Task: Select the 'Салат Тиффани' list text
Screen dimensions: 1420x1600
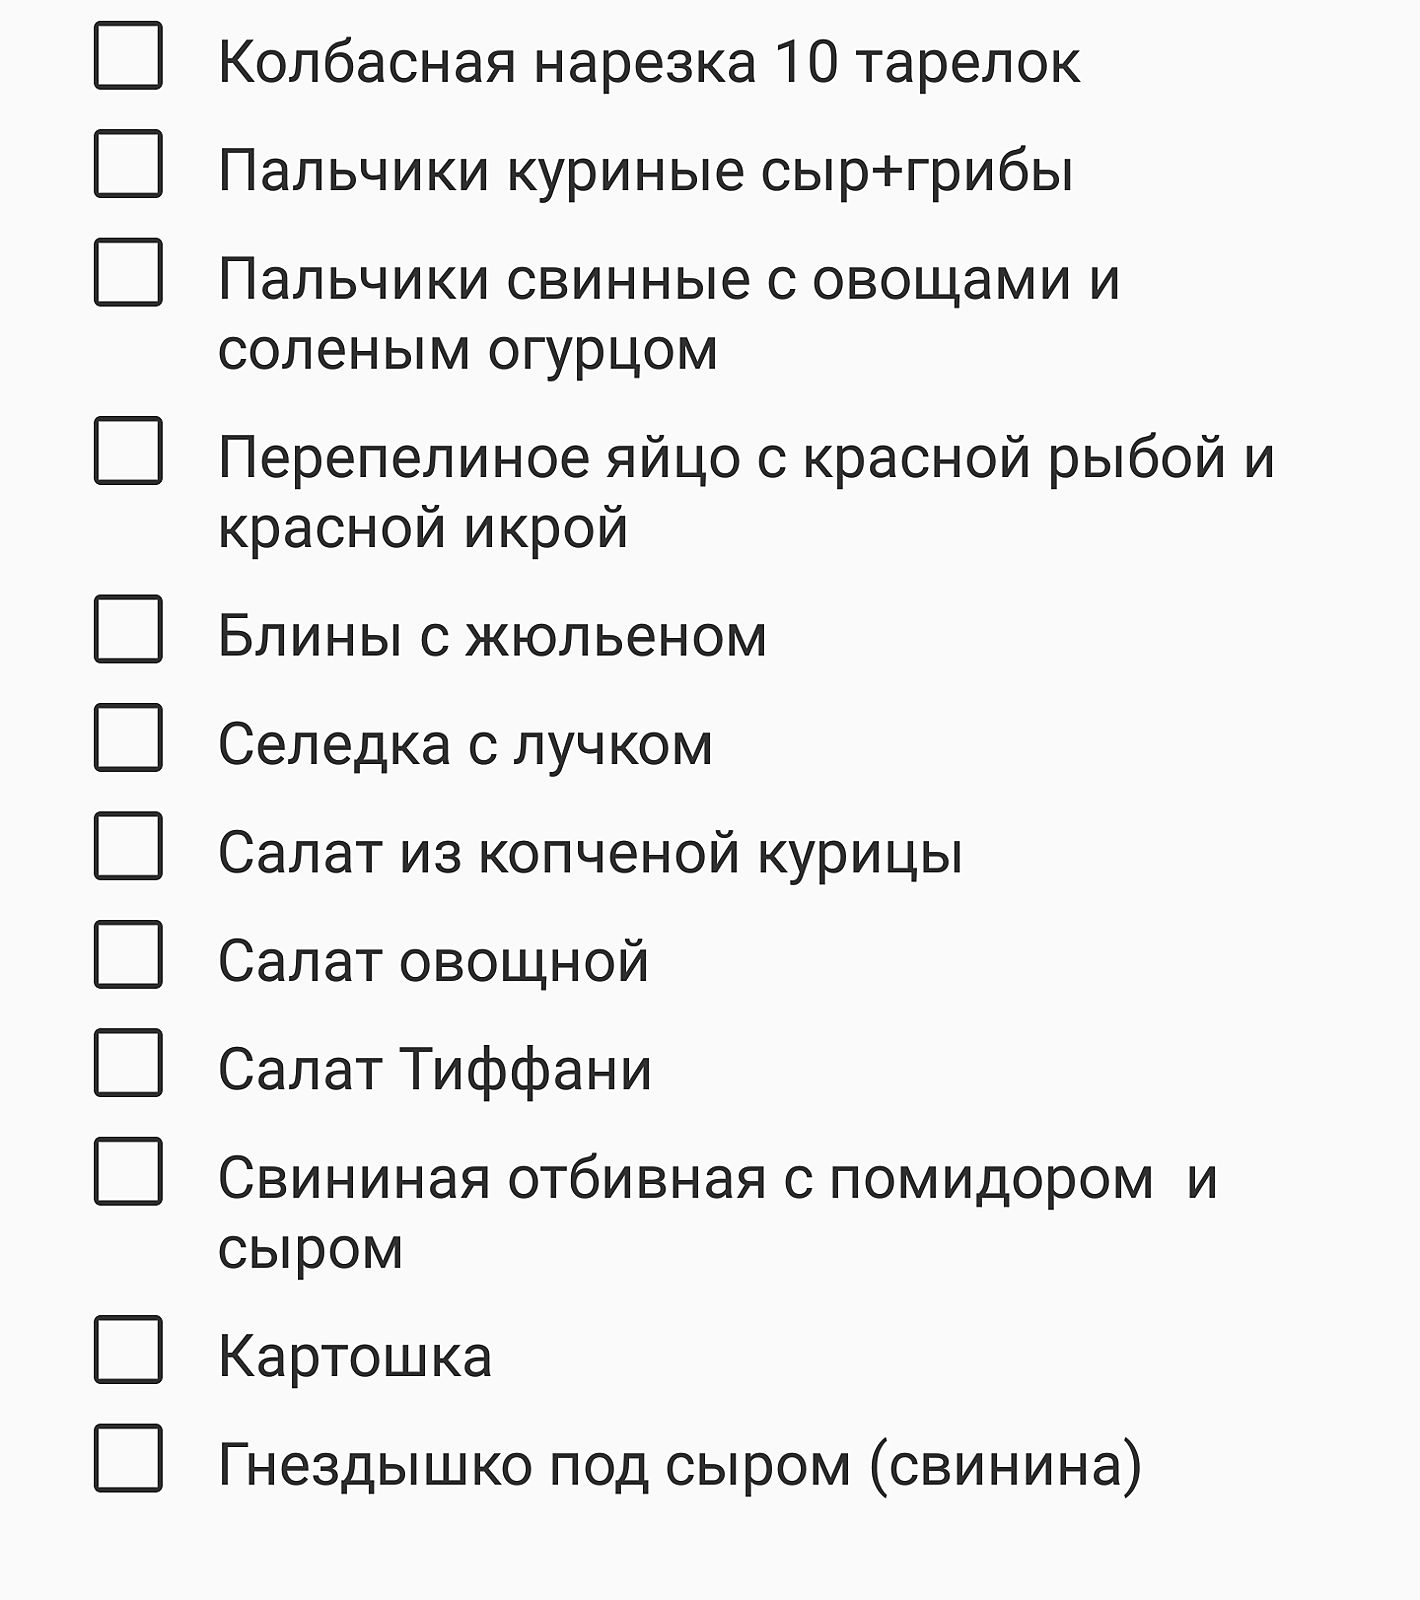Action: coord(435,1069)
